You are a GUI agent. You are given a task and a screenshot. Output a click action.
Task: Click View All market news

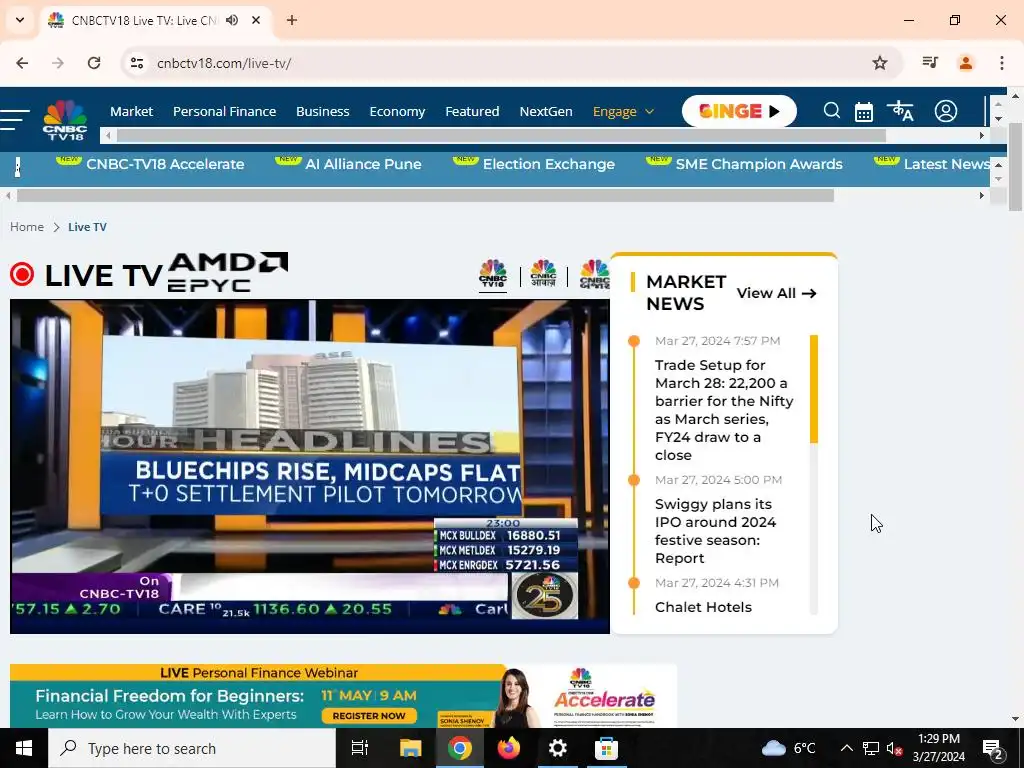pyautogui.click(x=776, y=293)
